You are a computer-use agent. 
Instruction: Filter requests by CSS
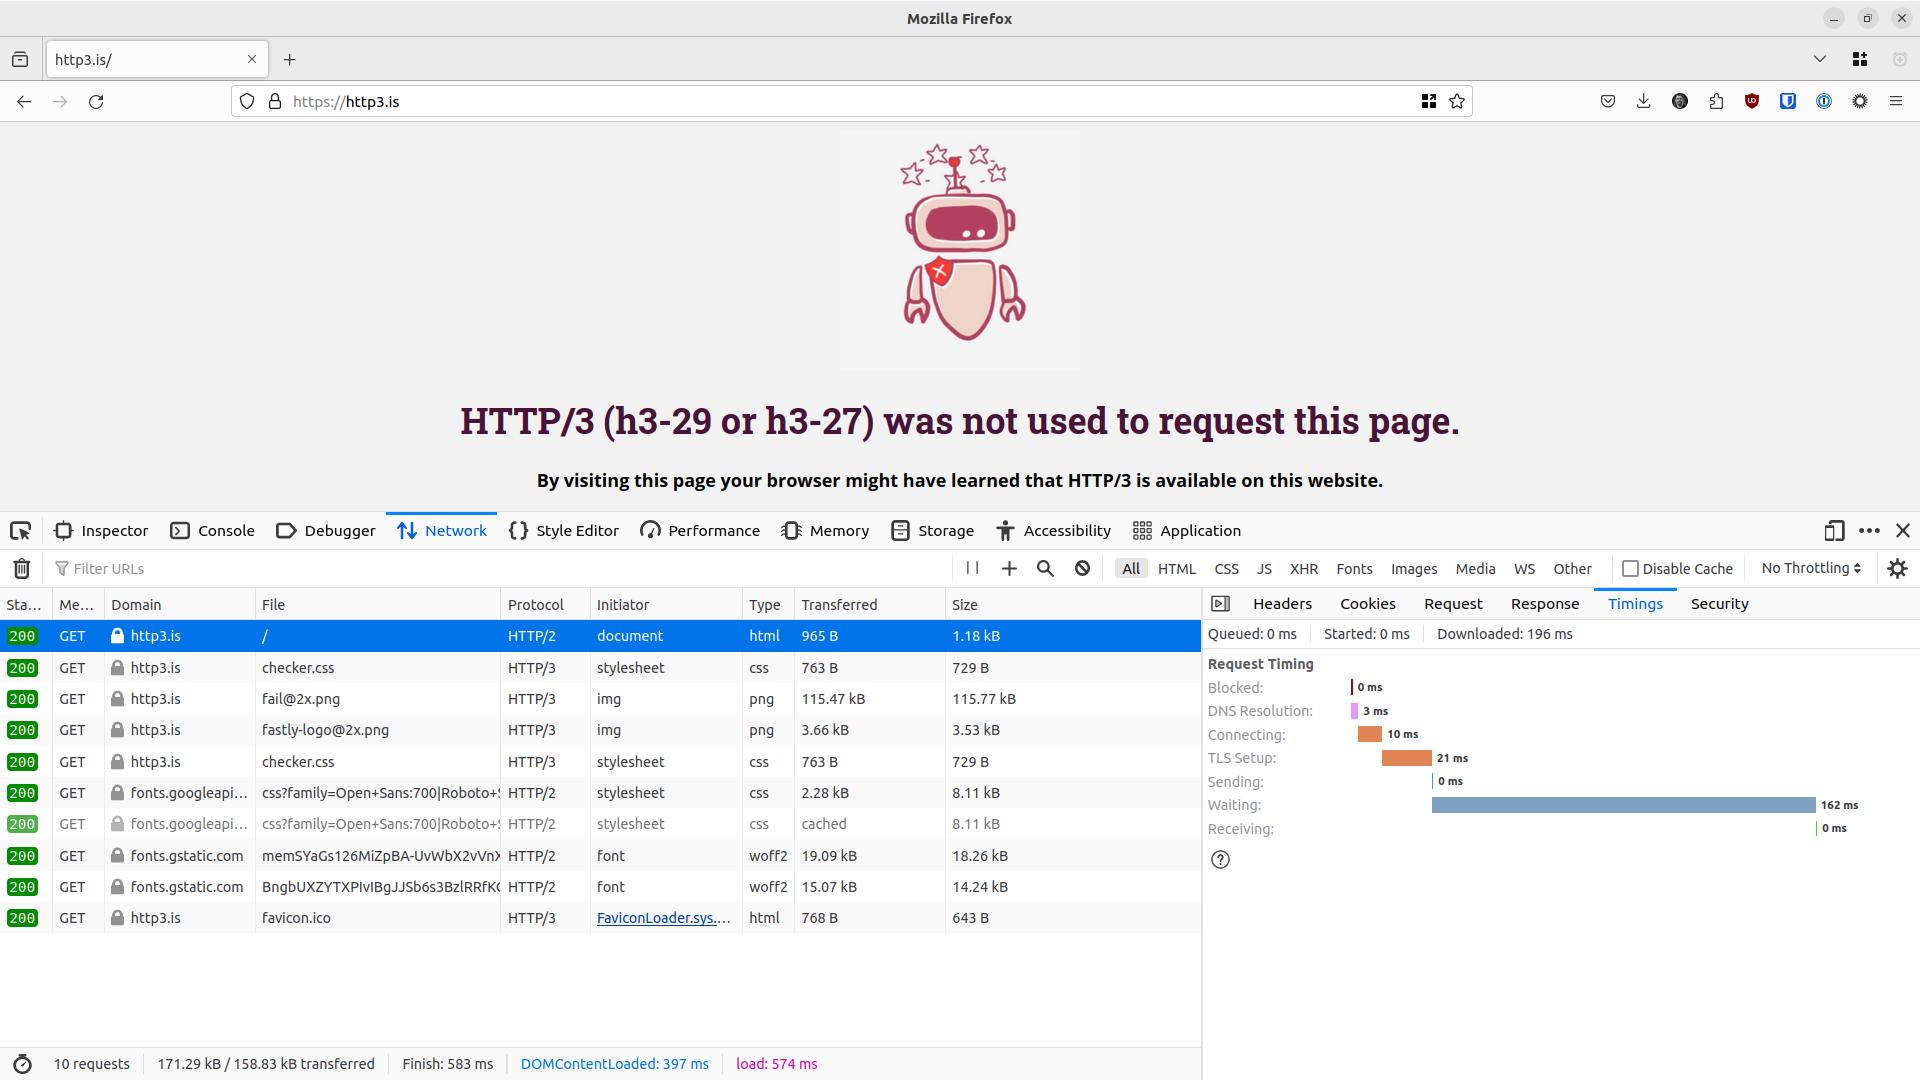(x=1226, y=568)
